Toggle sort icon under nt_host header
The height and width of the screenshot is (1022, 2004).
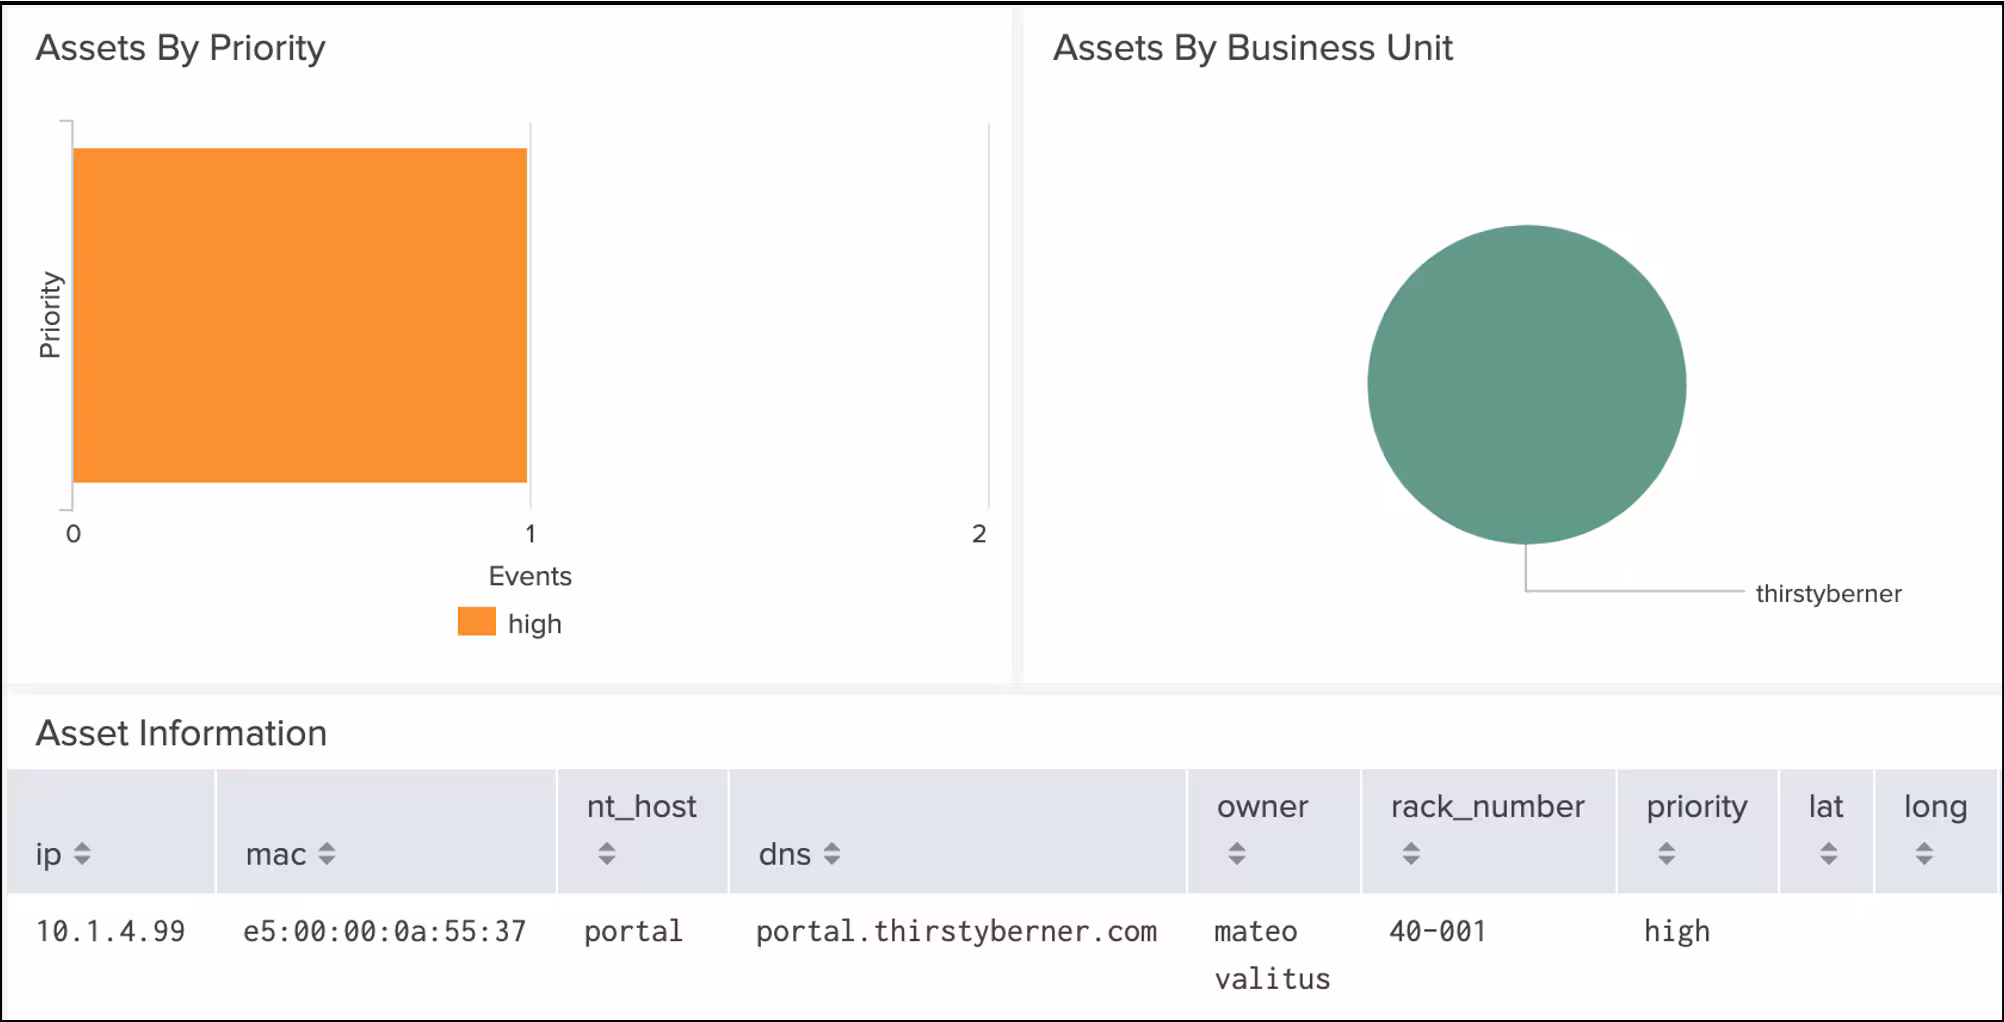point(607,853)
